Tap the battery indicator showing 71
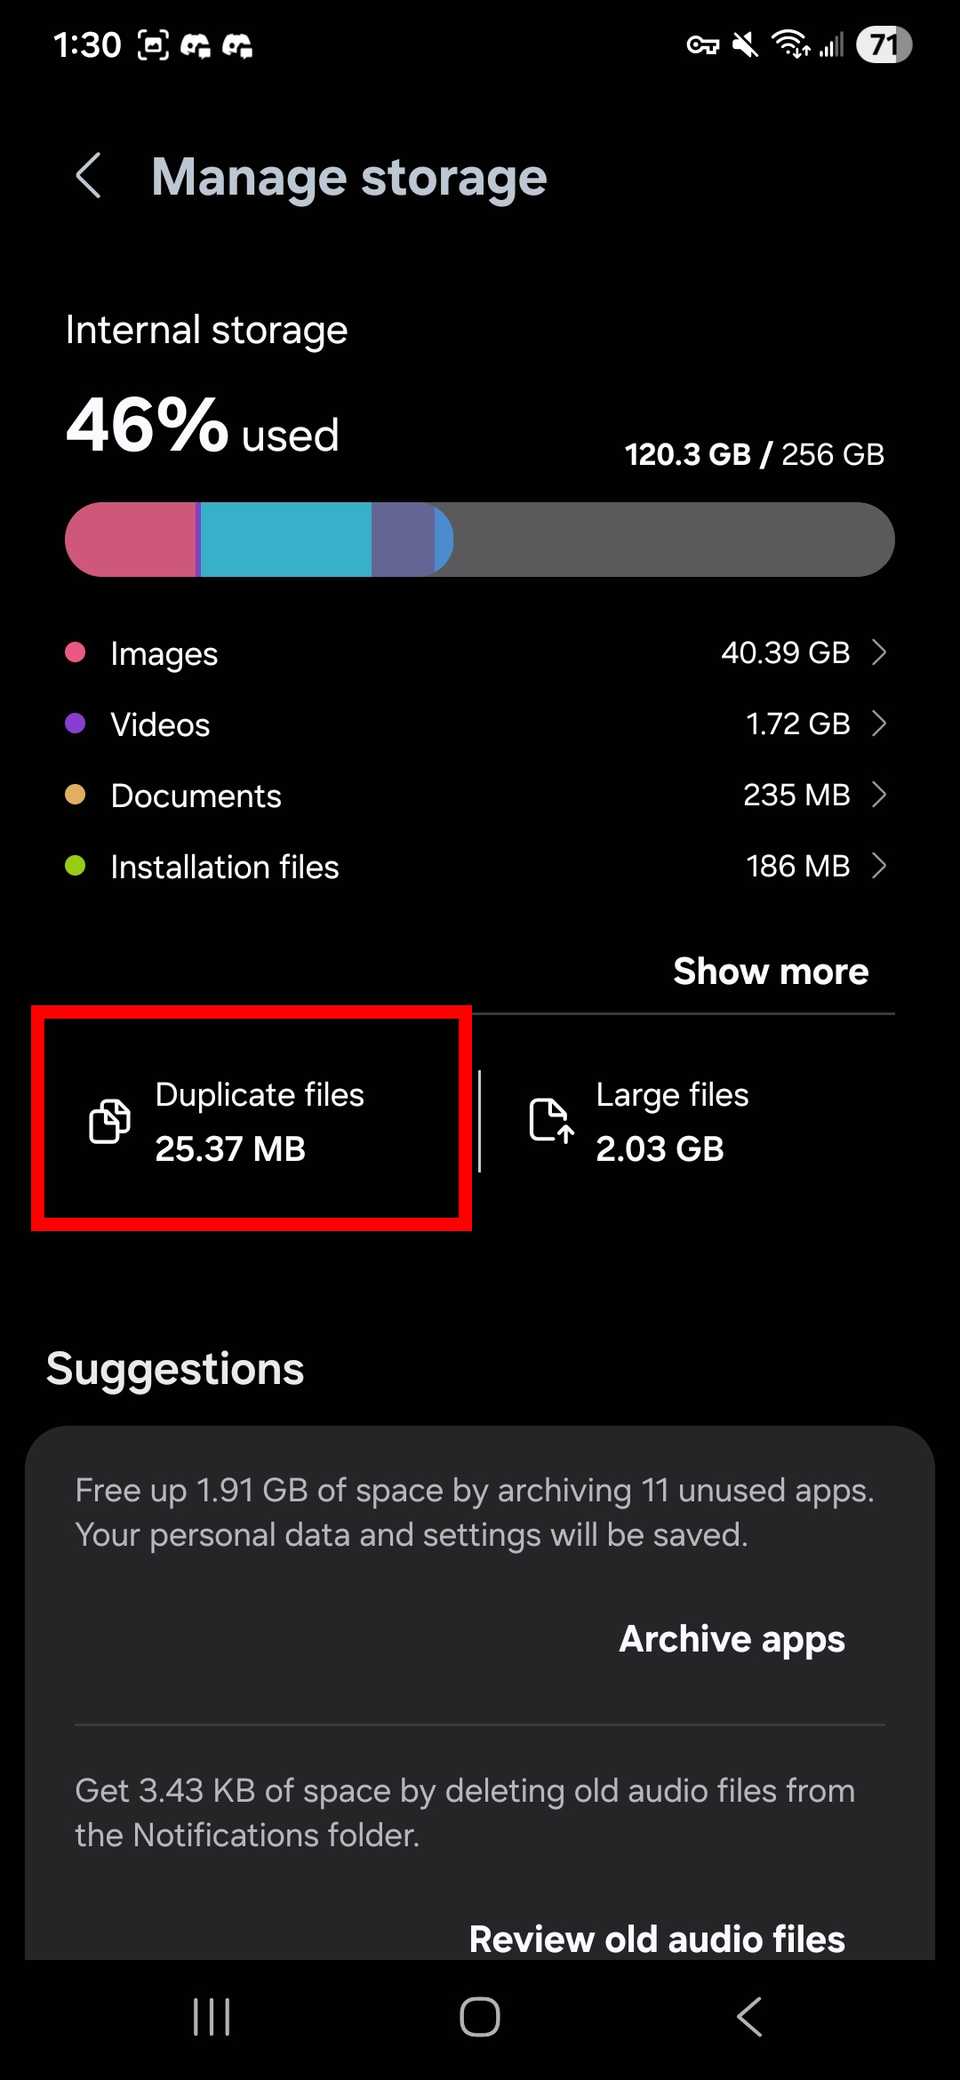This screenshot has height=2080, width=960. tap(883, 44)
